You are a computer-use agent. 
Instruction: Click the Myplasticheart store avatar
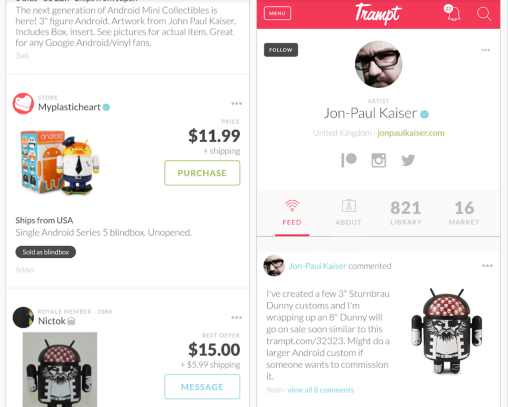[x=23, y=104]
